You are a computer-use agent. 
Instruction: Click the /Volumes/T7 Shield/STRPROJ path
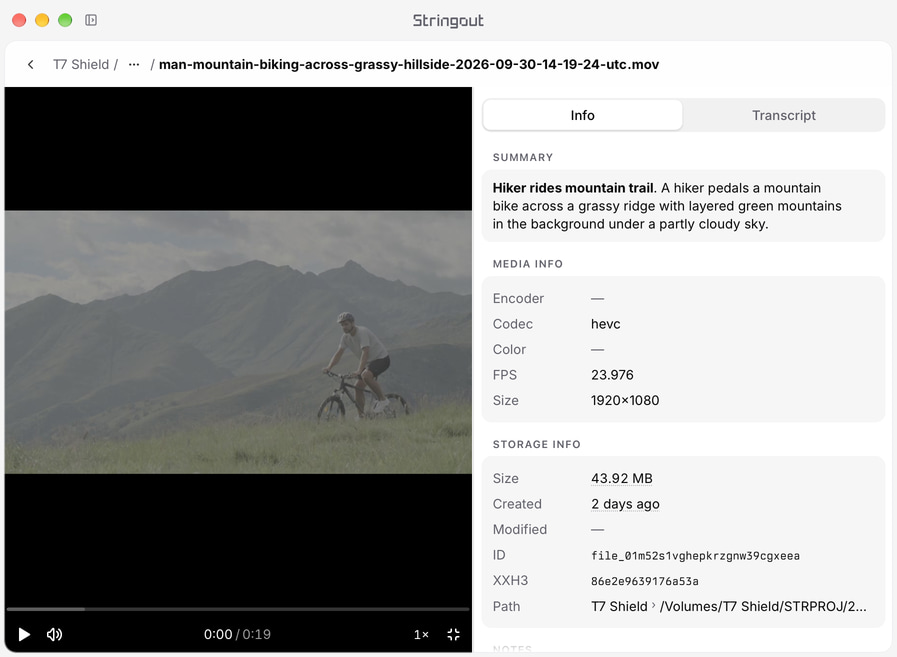[x=763, y=607]
